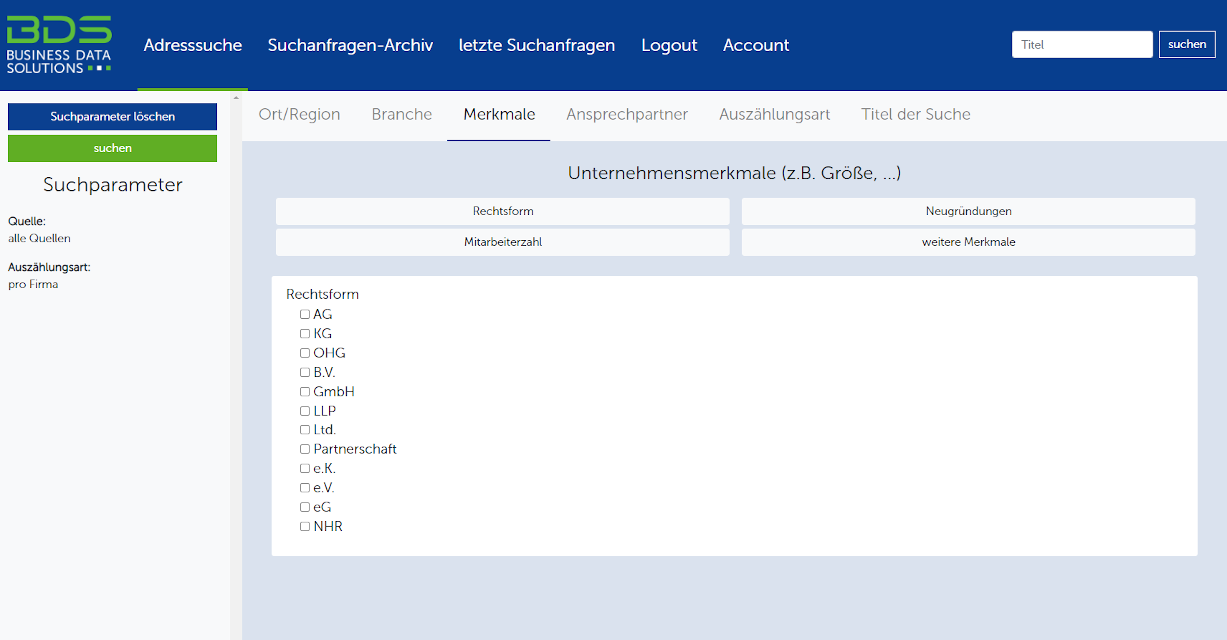Go to the Ansprechpartner tab
The height and width of the screenshot is (640, 1227).
(626, 114)
